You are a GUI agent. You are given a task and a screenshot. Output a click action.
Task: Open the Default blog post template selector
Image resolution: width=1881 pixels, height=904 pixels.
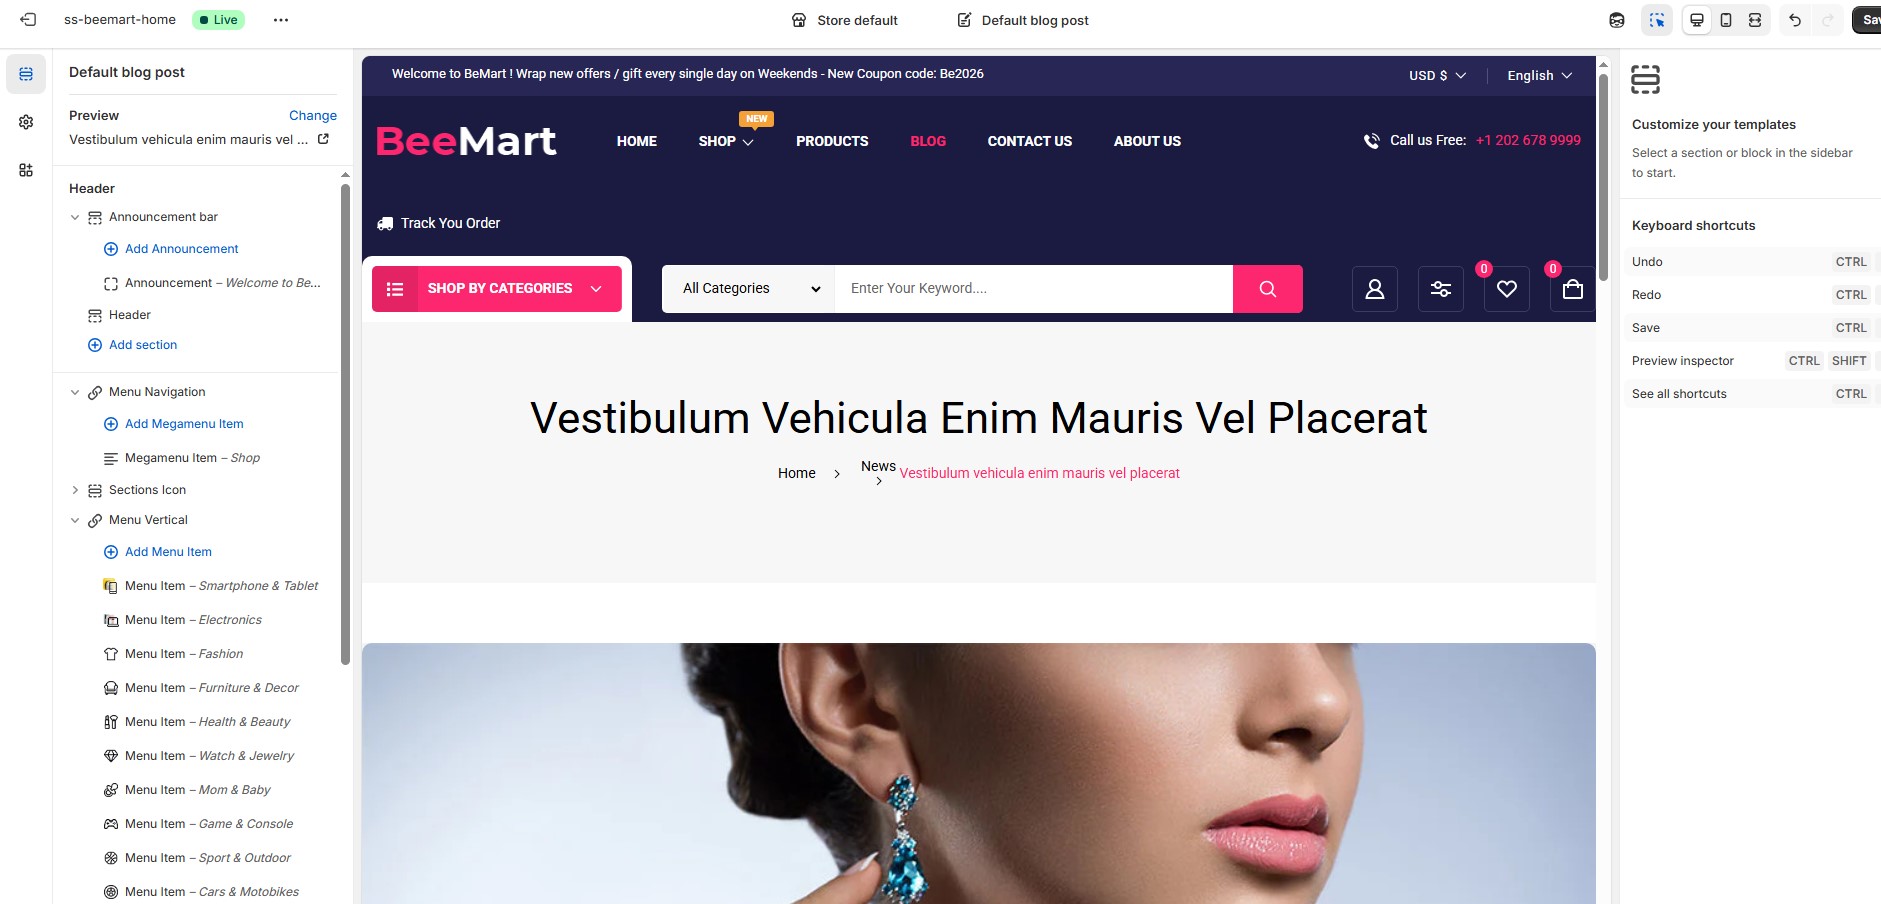(1023, 20)
